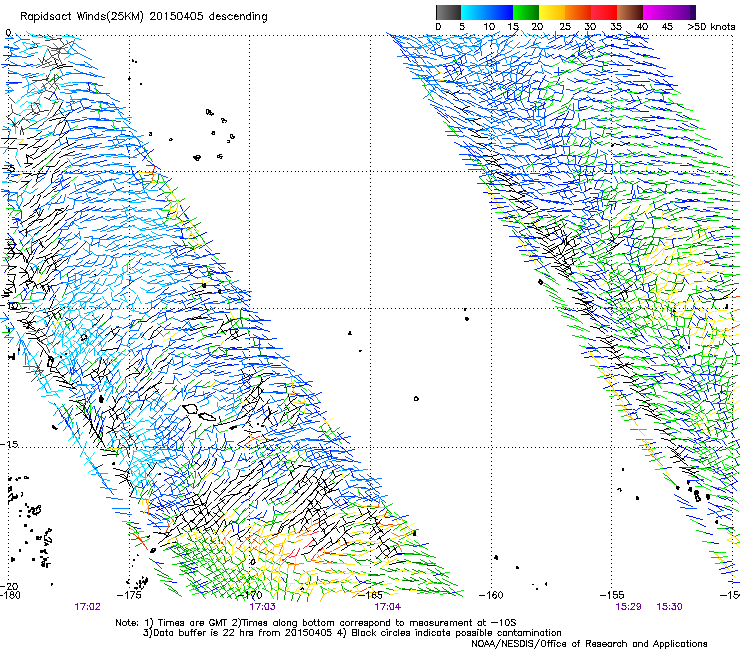The height and width of the screenshot is (650, 740).
Task: Click the '17:02' swath time label
Action: (x=88, y=607)
